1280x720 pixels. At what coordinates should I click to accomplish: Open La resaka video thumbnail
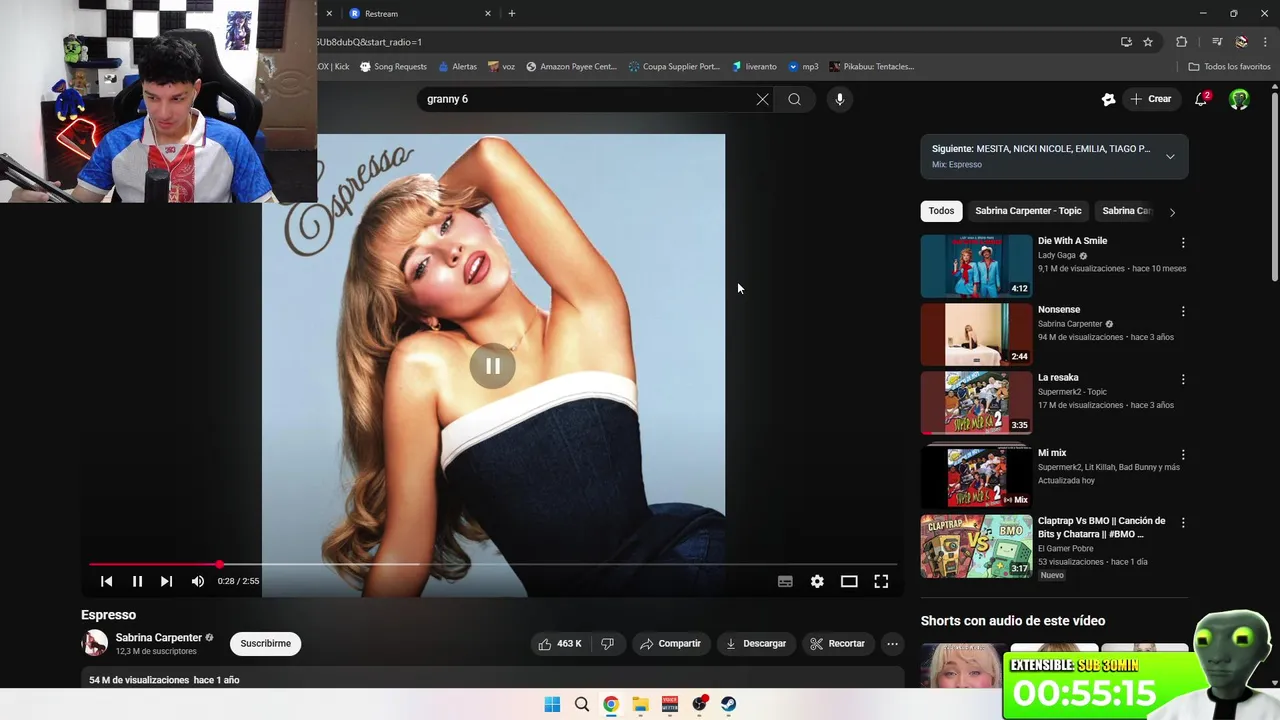pyautogui.click(x=976, y=403)
